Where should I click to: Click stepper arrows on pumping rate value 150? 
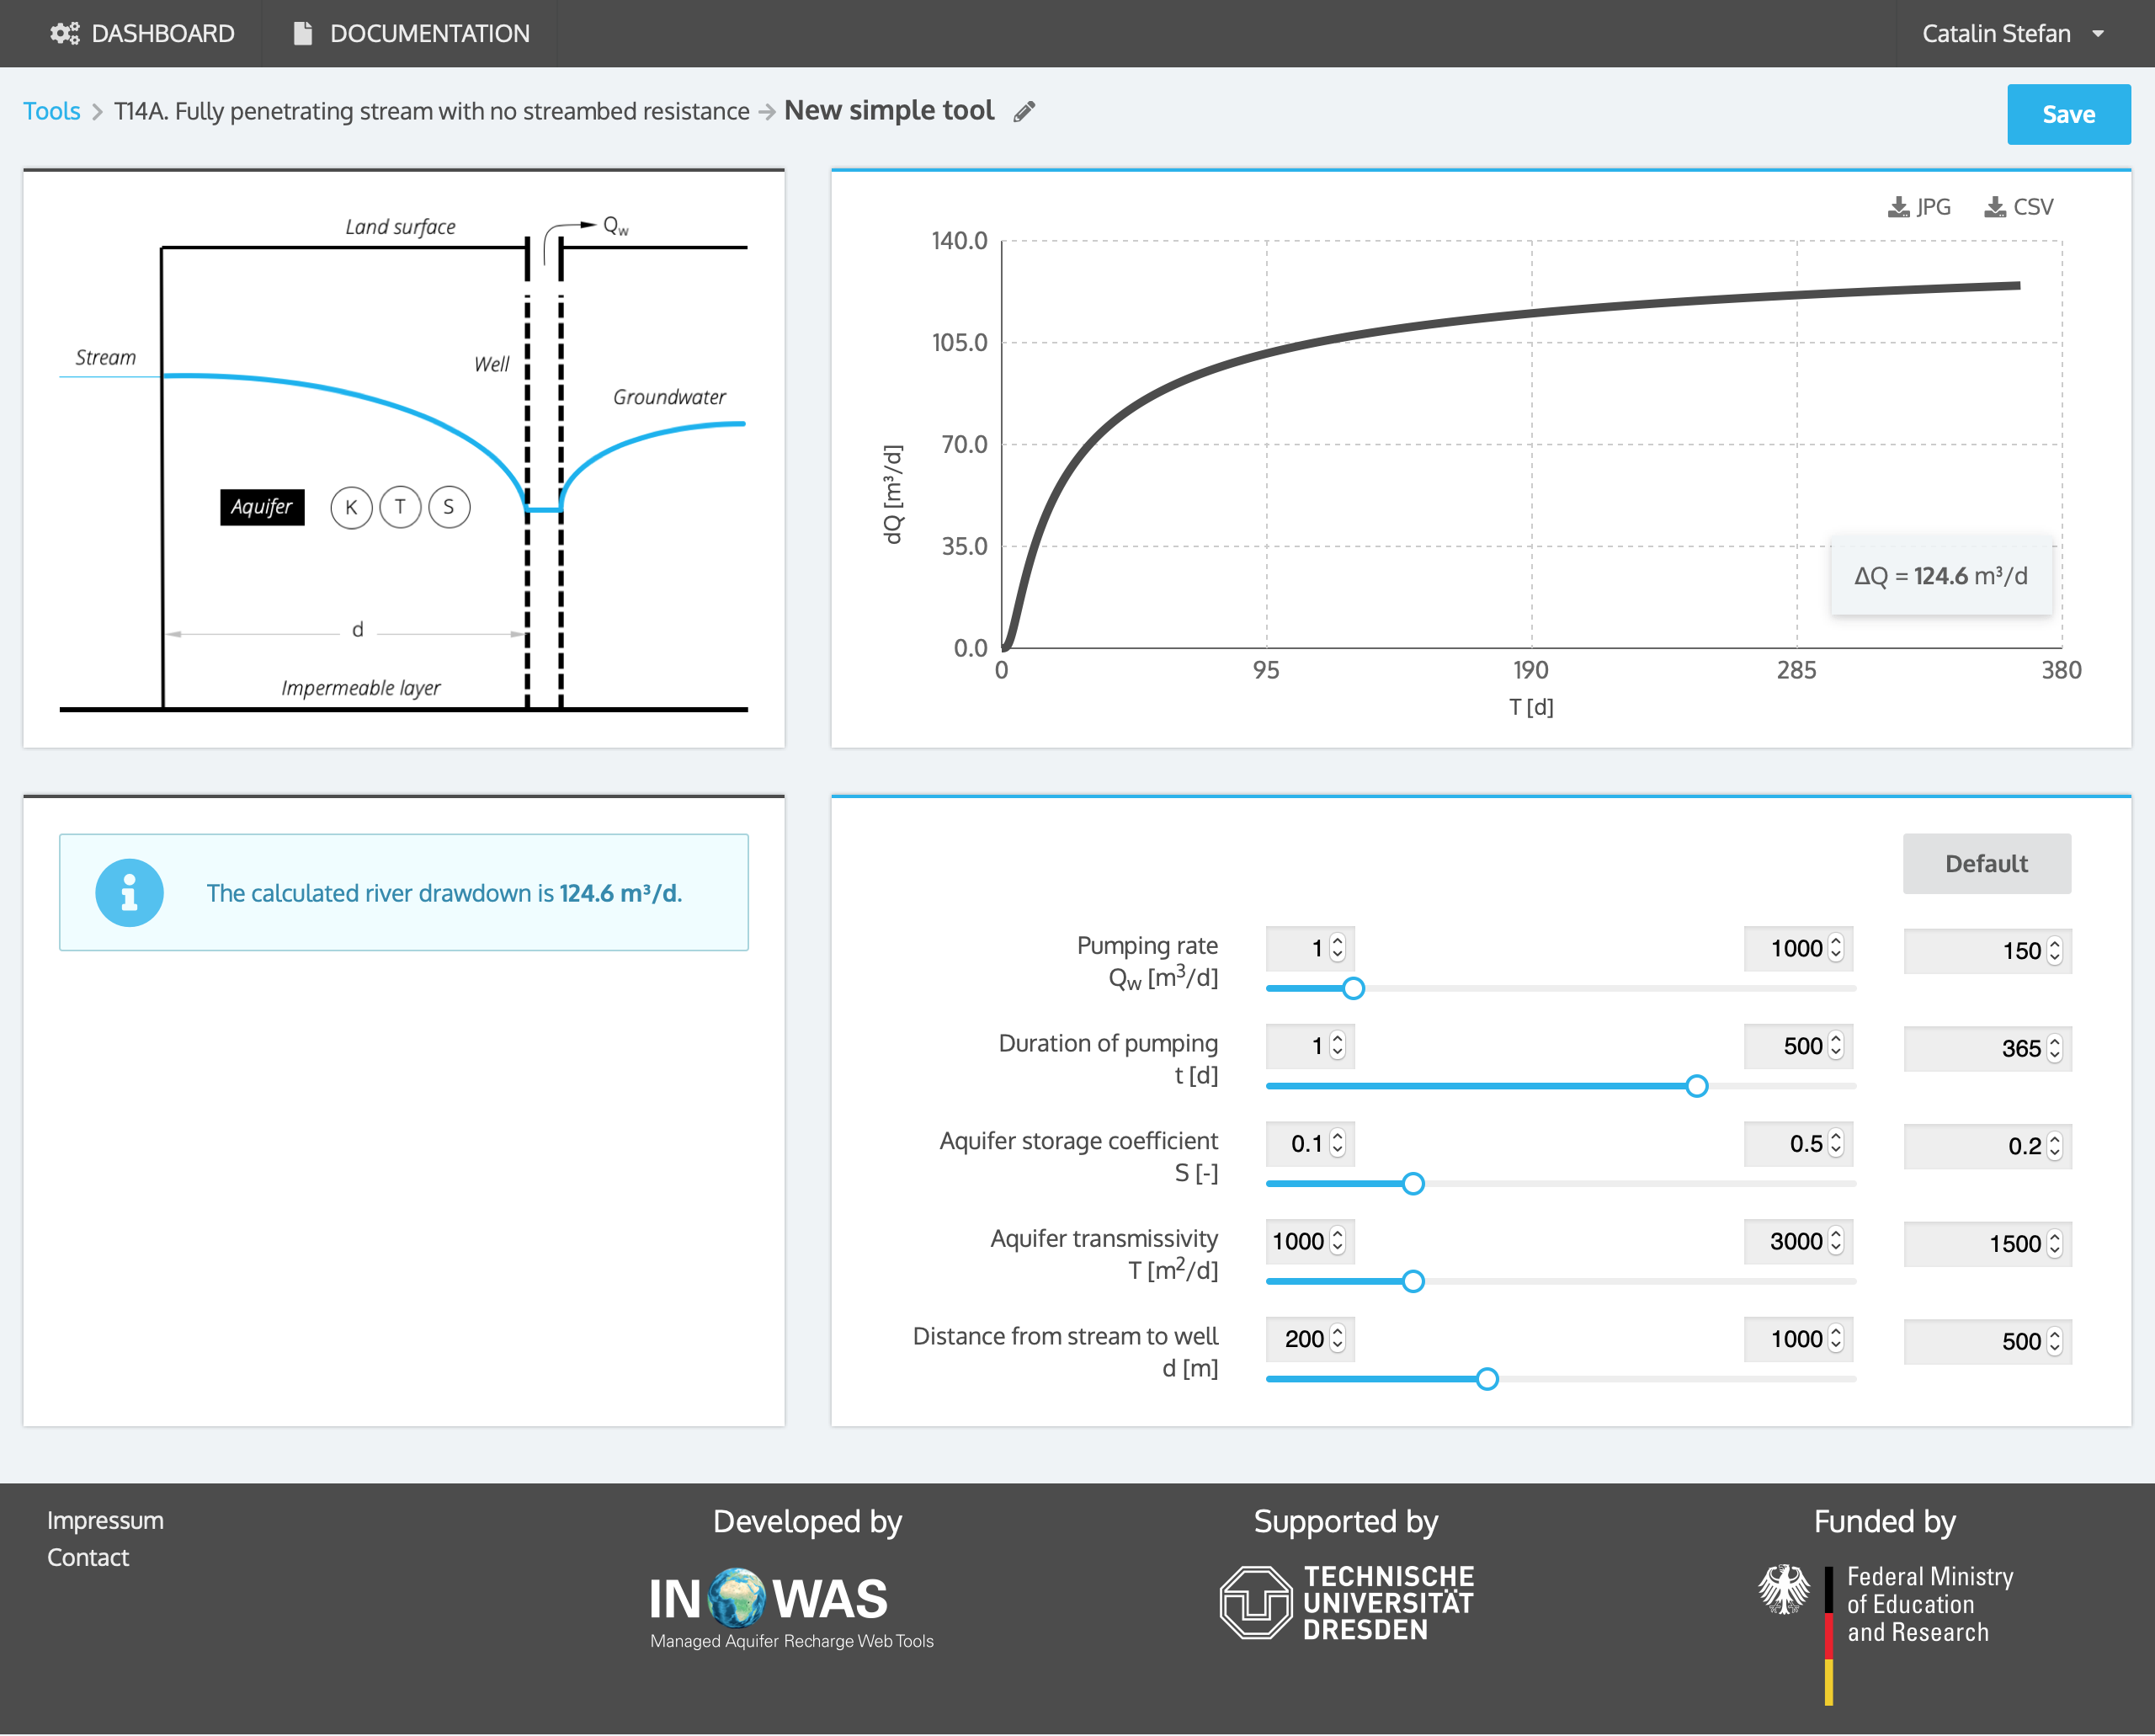(2054, 951)
